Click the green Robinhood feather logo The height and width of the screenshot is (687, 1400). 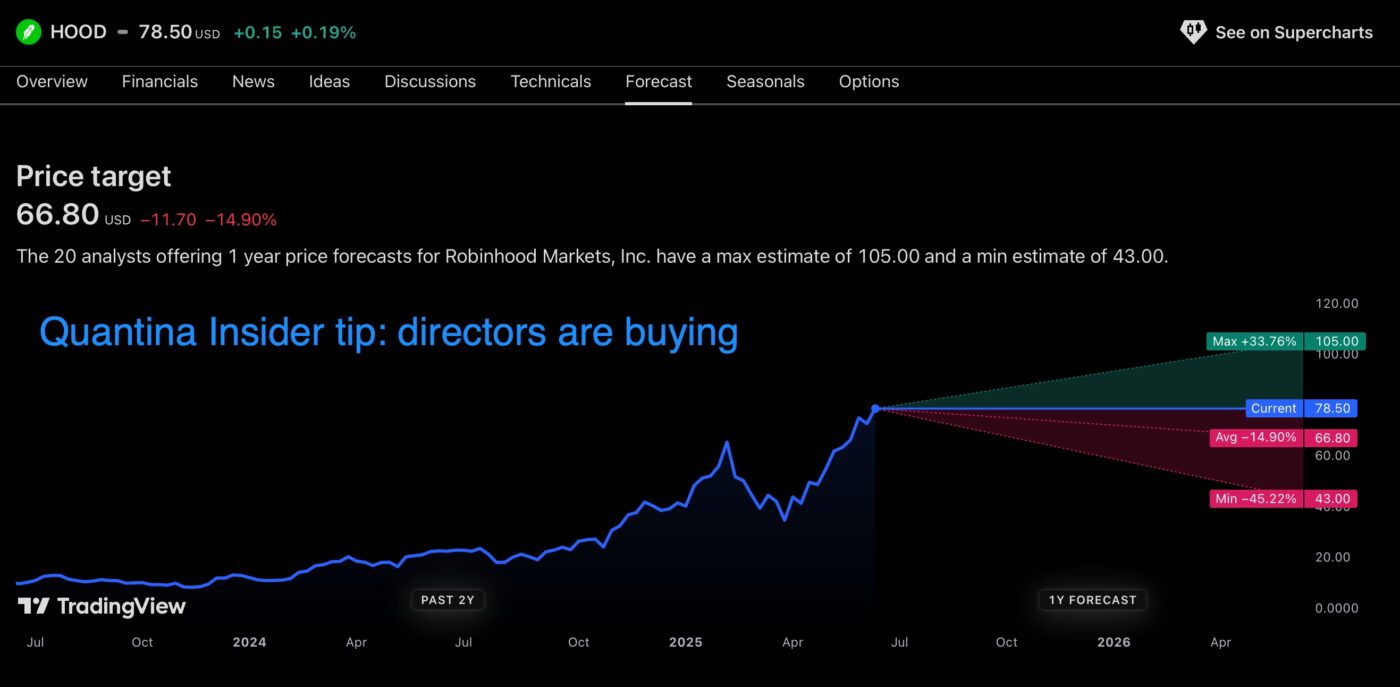(28, 32)
